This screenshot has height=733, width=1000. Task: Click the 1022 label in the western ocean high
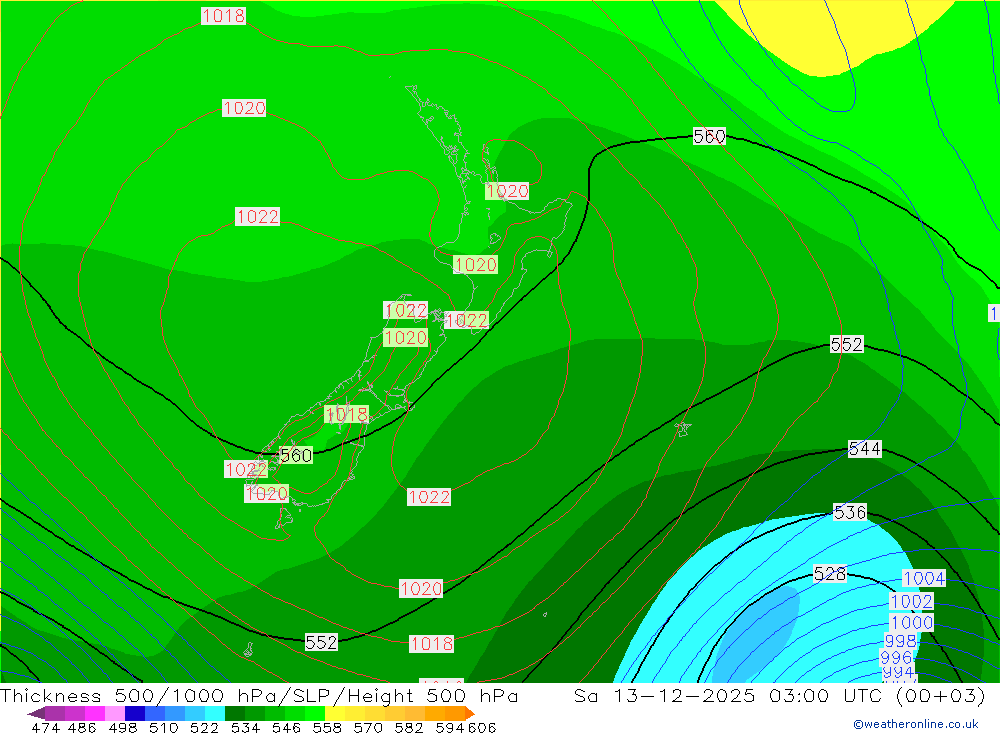click(x=257, y=217)
